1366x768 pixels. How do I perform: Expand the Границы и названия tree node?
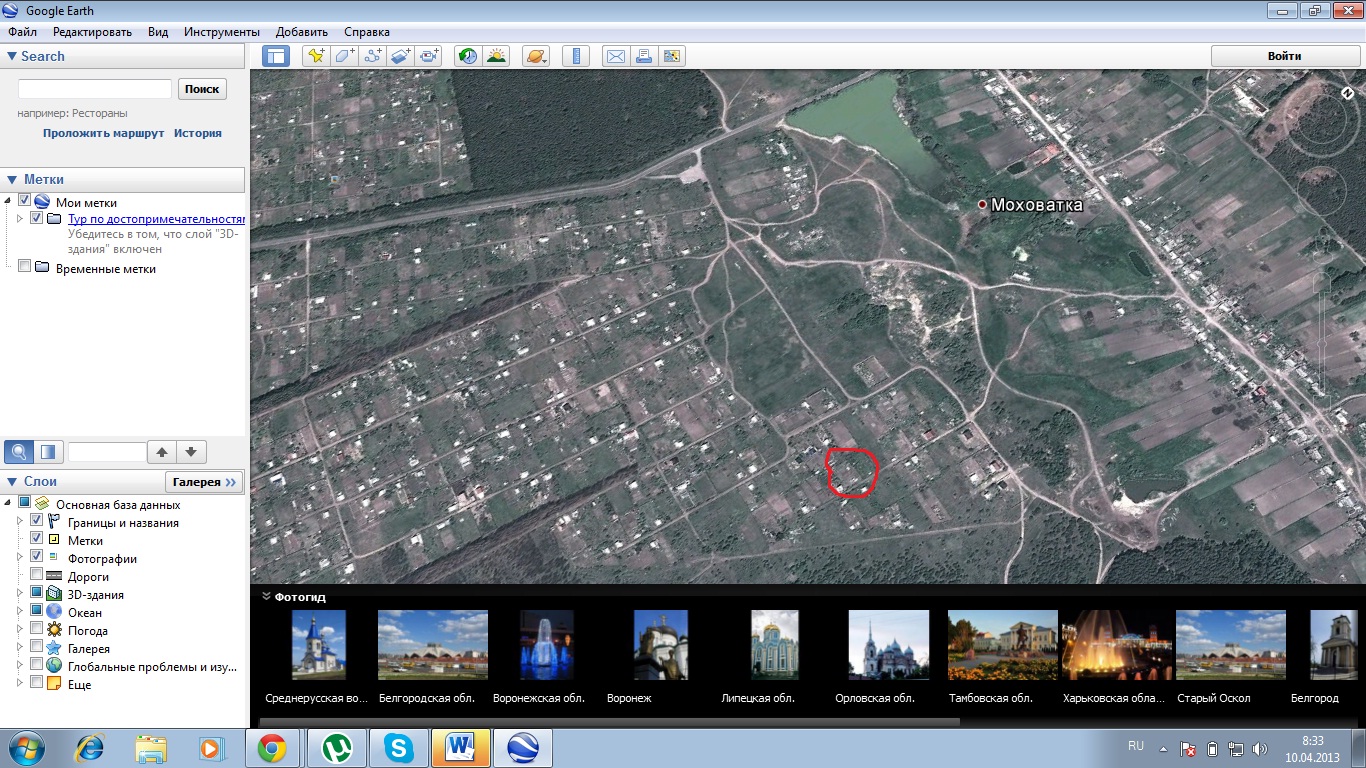coord(19,522)
